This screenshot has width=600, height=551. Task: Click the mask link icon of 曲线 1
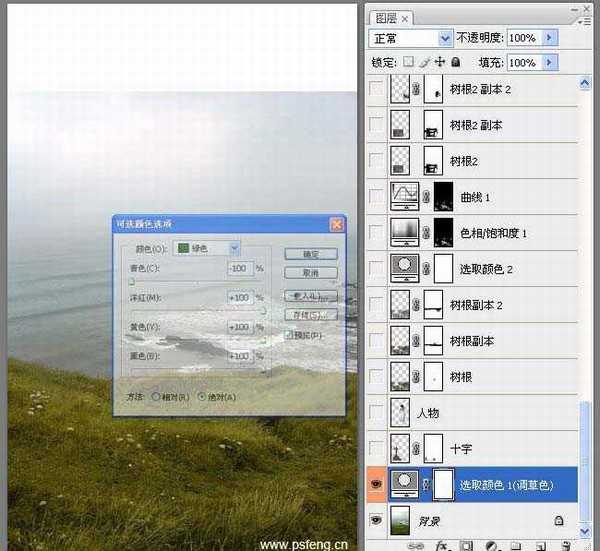(x=426, y=197)
